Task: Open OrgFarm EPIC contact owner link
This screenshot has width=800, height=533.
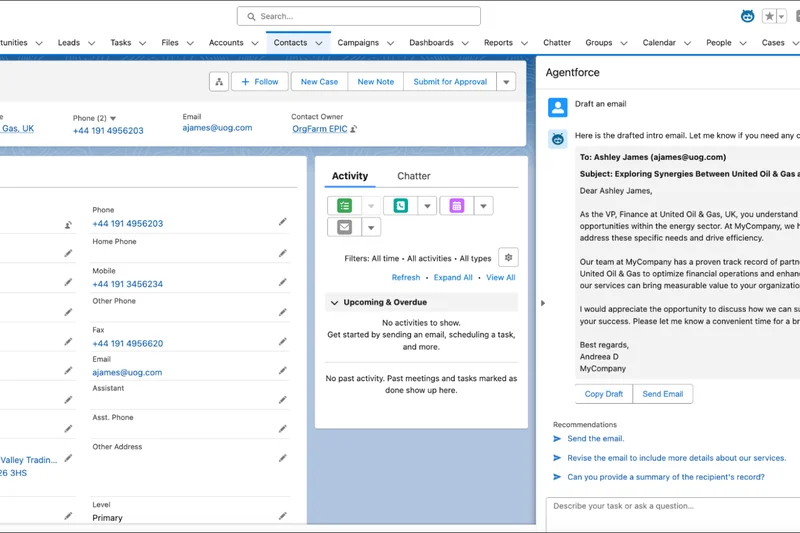Action: tap(320, 129)
